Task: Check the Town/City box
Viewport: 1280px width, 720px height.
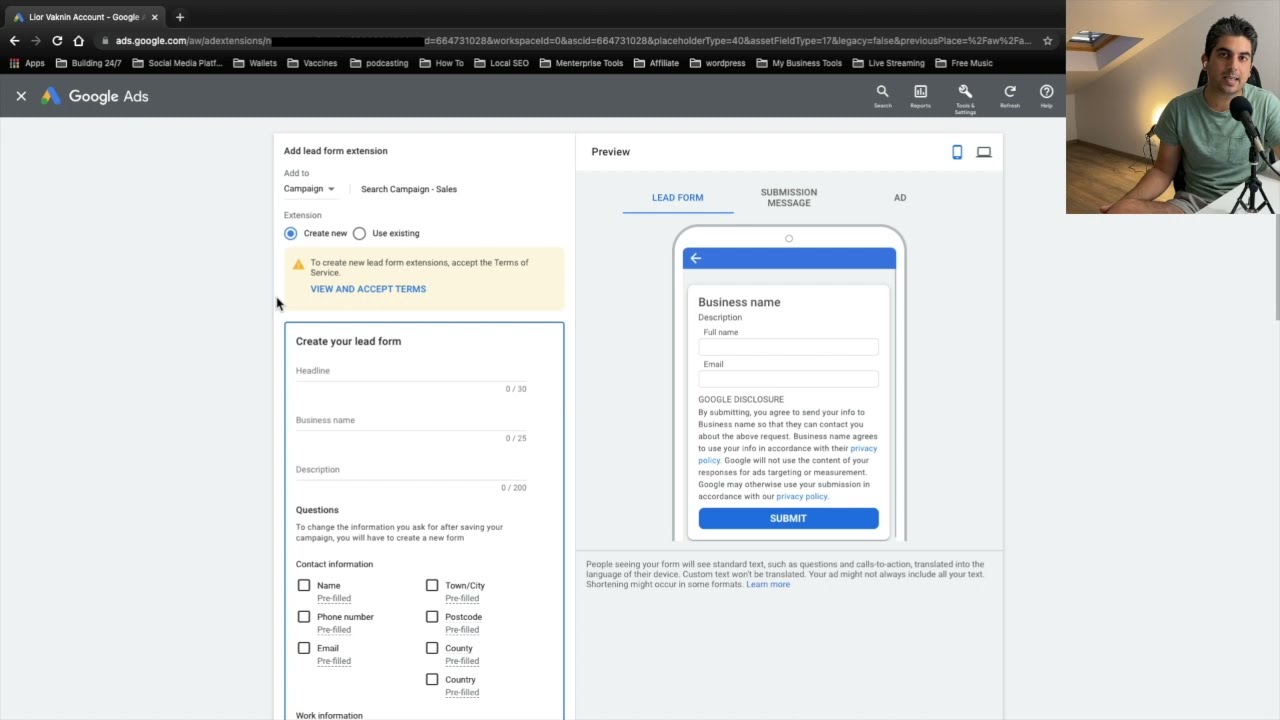Action: [432, 585]
